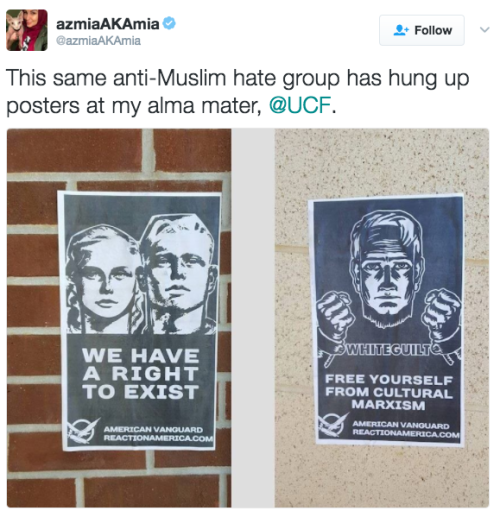Click the "We have a right to exist" text
Image resolution: width=500 pixels, height=517 pixels.
140,373
